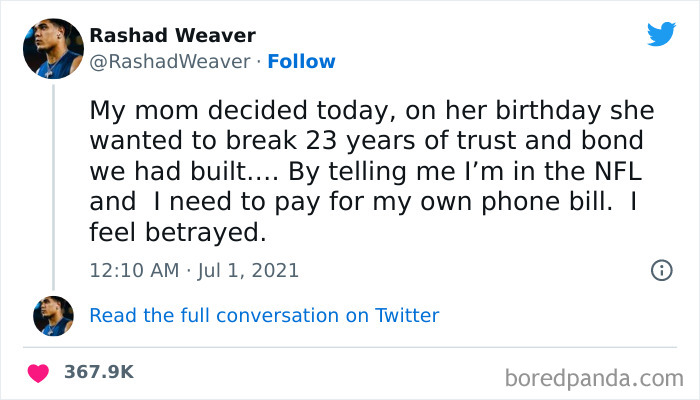The width and height of the screenshot is (700, 400).
Task: Click the @RashadWeaver handle
Action: 170,62
